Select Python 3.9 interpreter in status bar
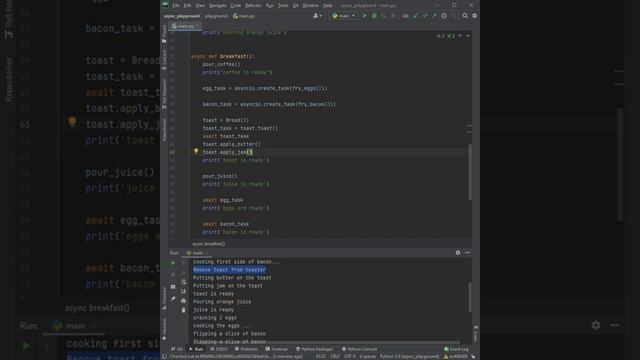The image size is (640, 360). click(x=409, y=356)
